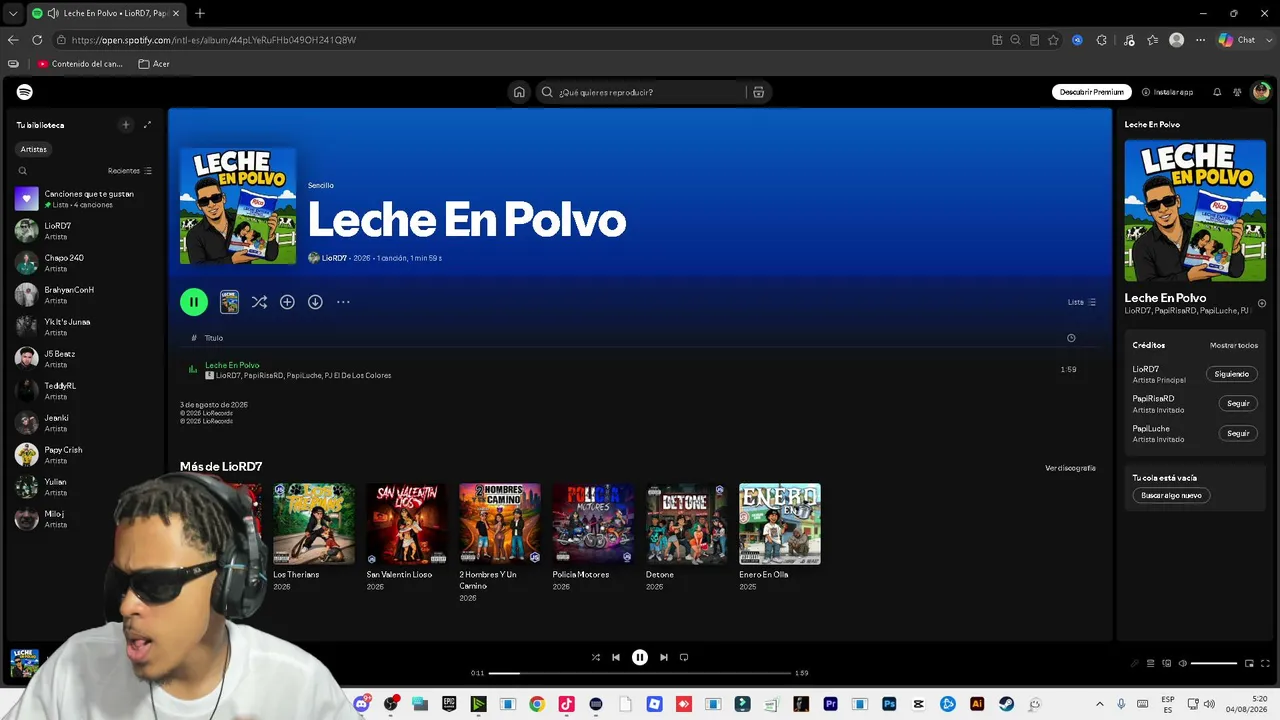Screen dimensions: 1280x720
Task: Select the Artistas filter chip
Action: pyautogui.click(x=33, y=149)
